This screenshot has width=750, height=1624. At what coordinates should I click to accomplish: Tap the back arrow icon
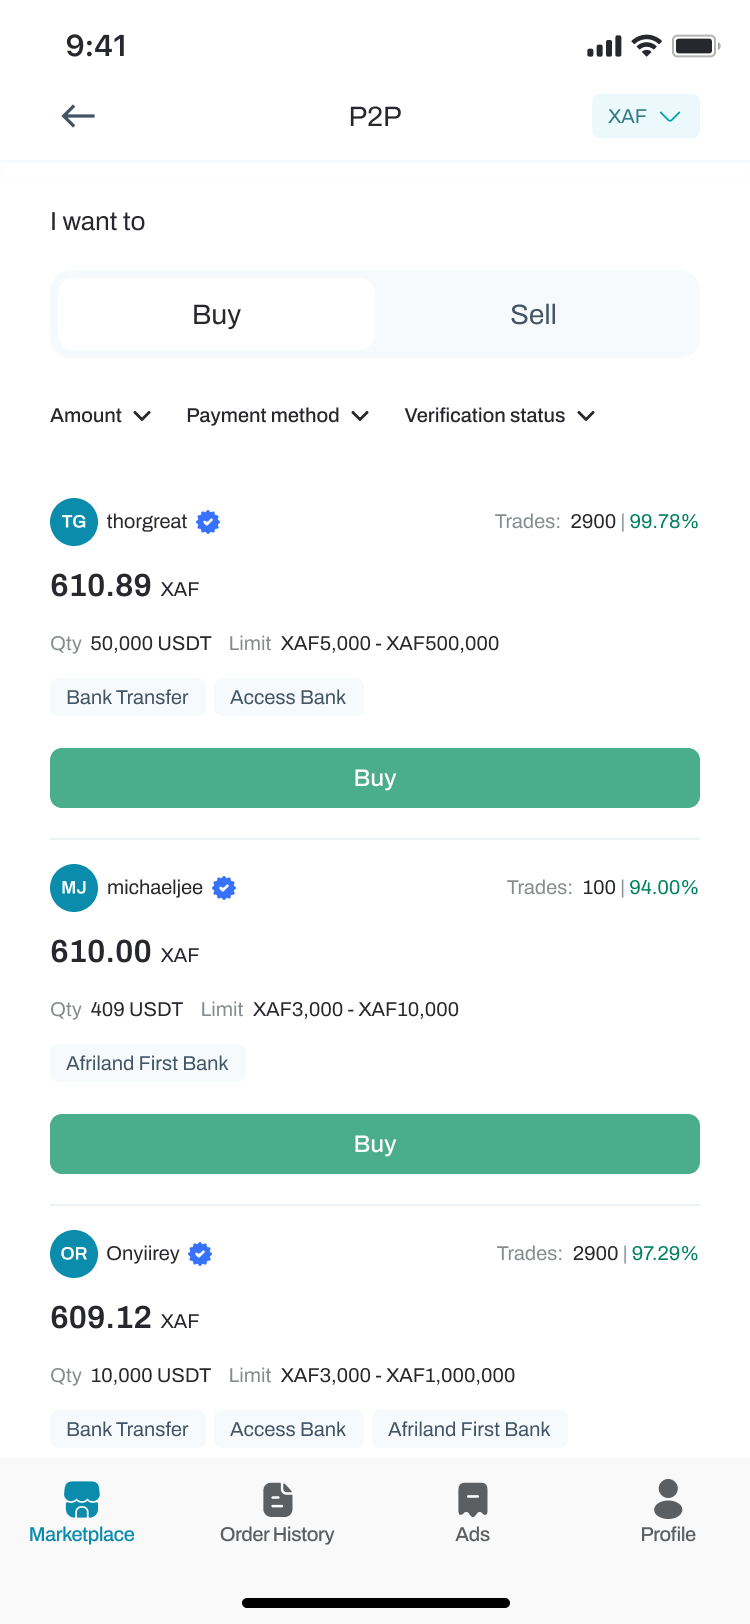(x=78, y=116)
